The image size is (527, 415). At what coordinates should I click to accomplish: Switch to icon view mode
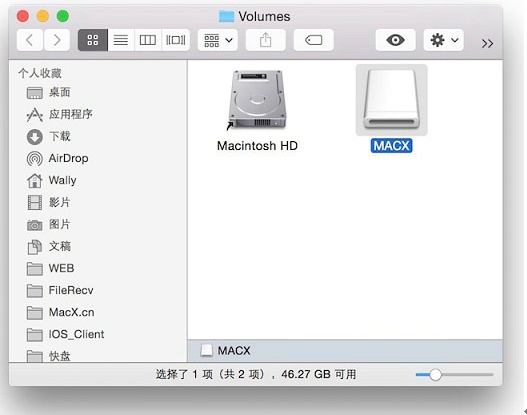click(93, 40)
